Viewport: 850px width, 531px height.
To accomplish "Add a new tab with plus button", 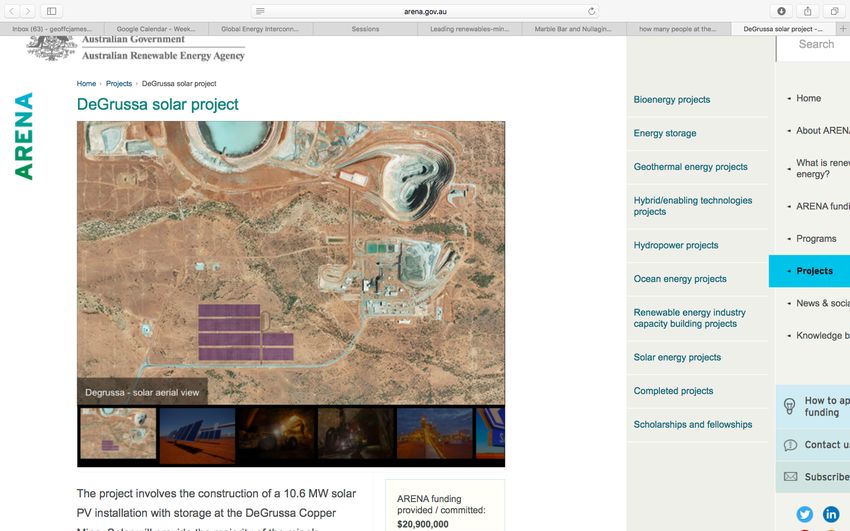I will [843, 29].
